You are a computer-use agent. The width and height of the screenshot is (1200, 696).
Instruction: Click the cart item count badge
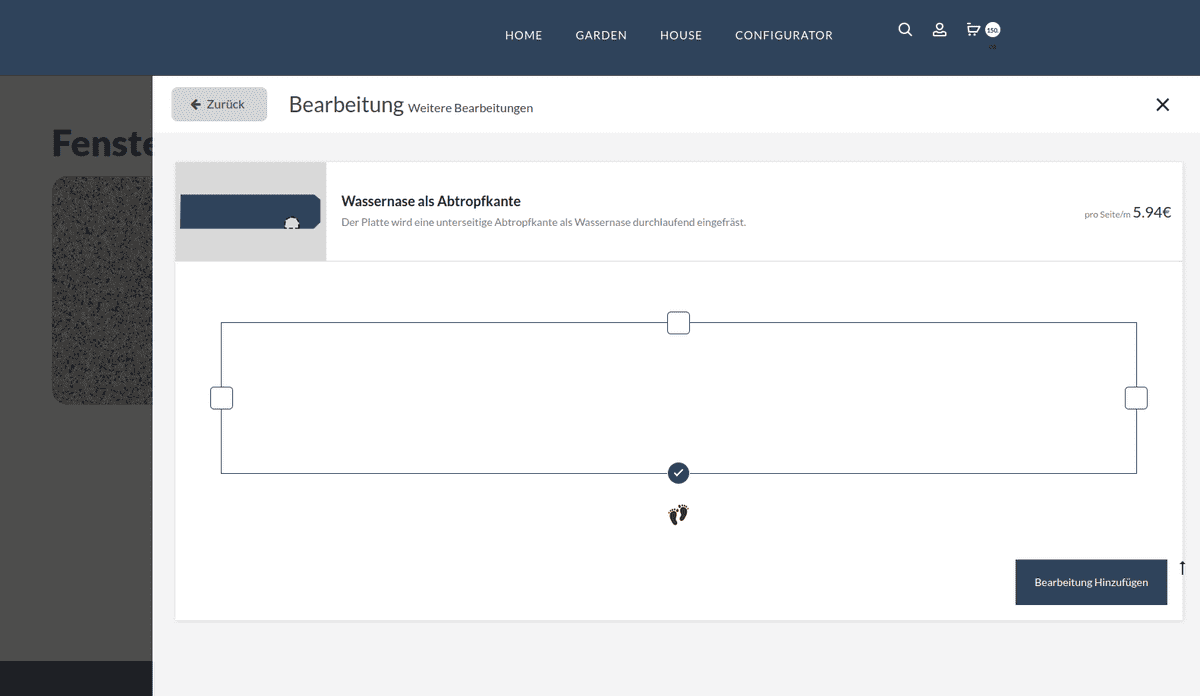992,30
